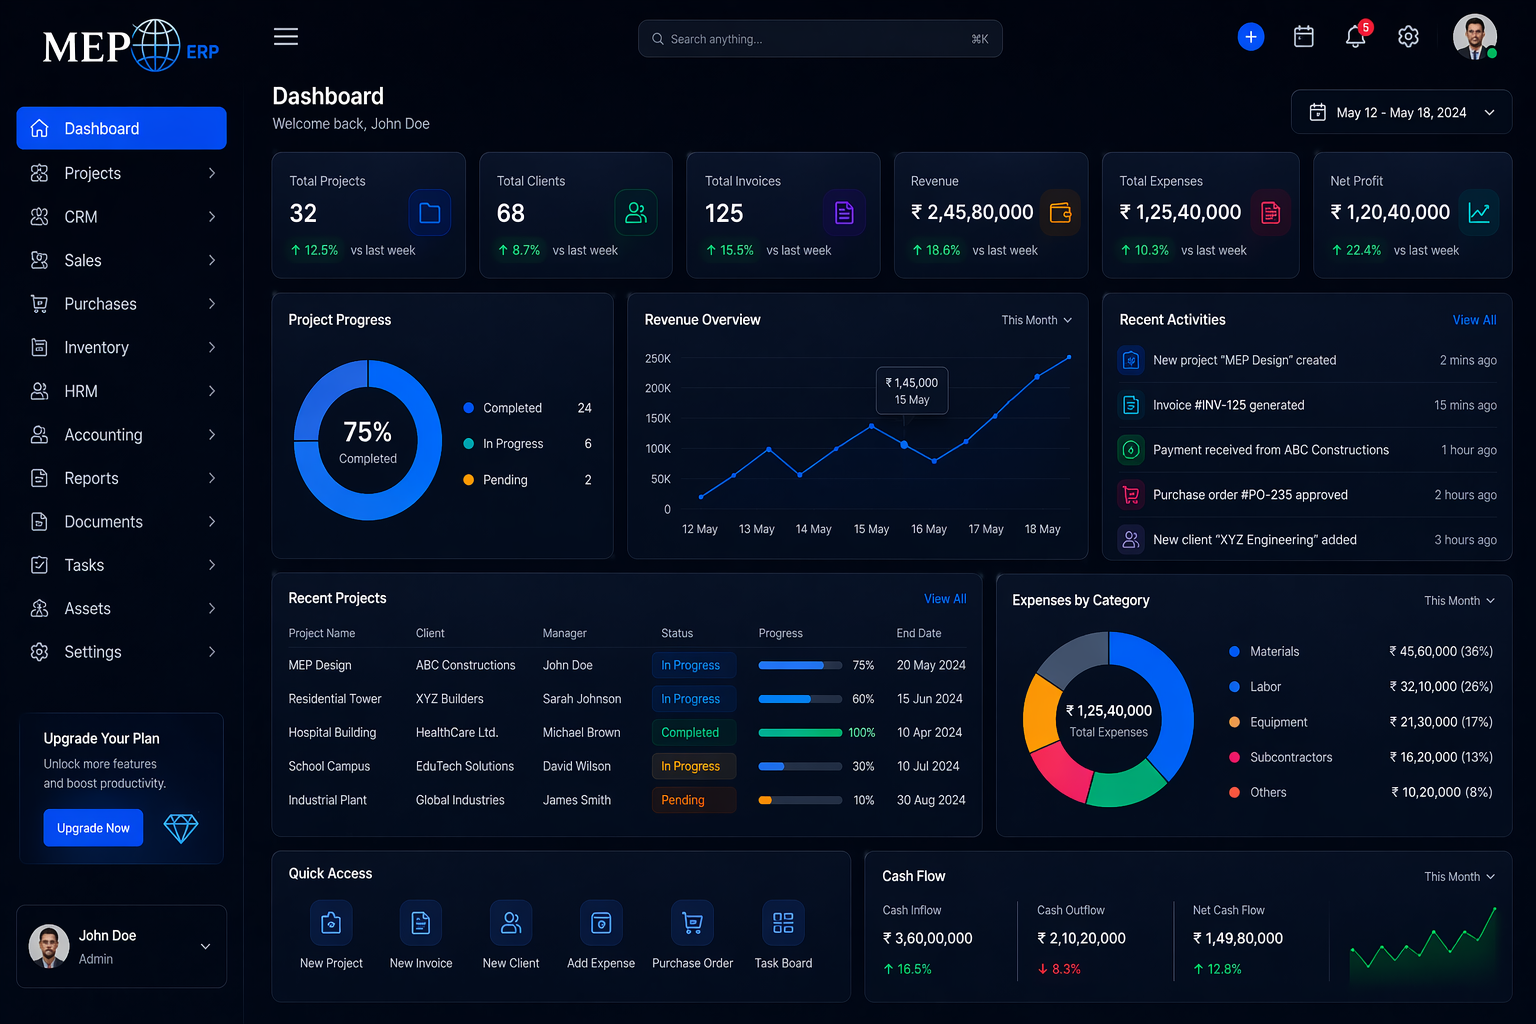Screen dimensions: 1536x1024
Task: Click the blue plus add button
Action: click(x=1250, y=37)
